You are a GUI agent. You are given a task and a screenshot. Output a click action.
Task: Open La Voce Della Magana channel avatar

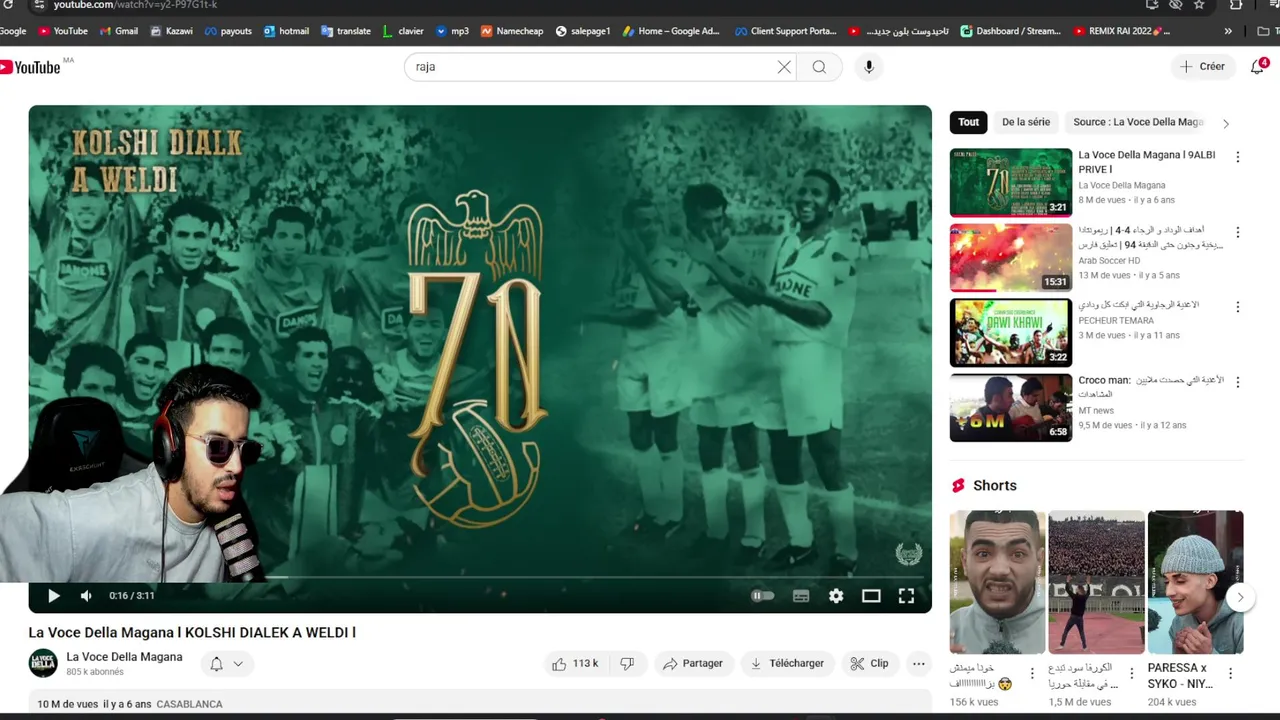pos(43,663)
